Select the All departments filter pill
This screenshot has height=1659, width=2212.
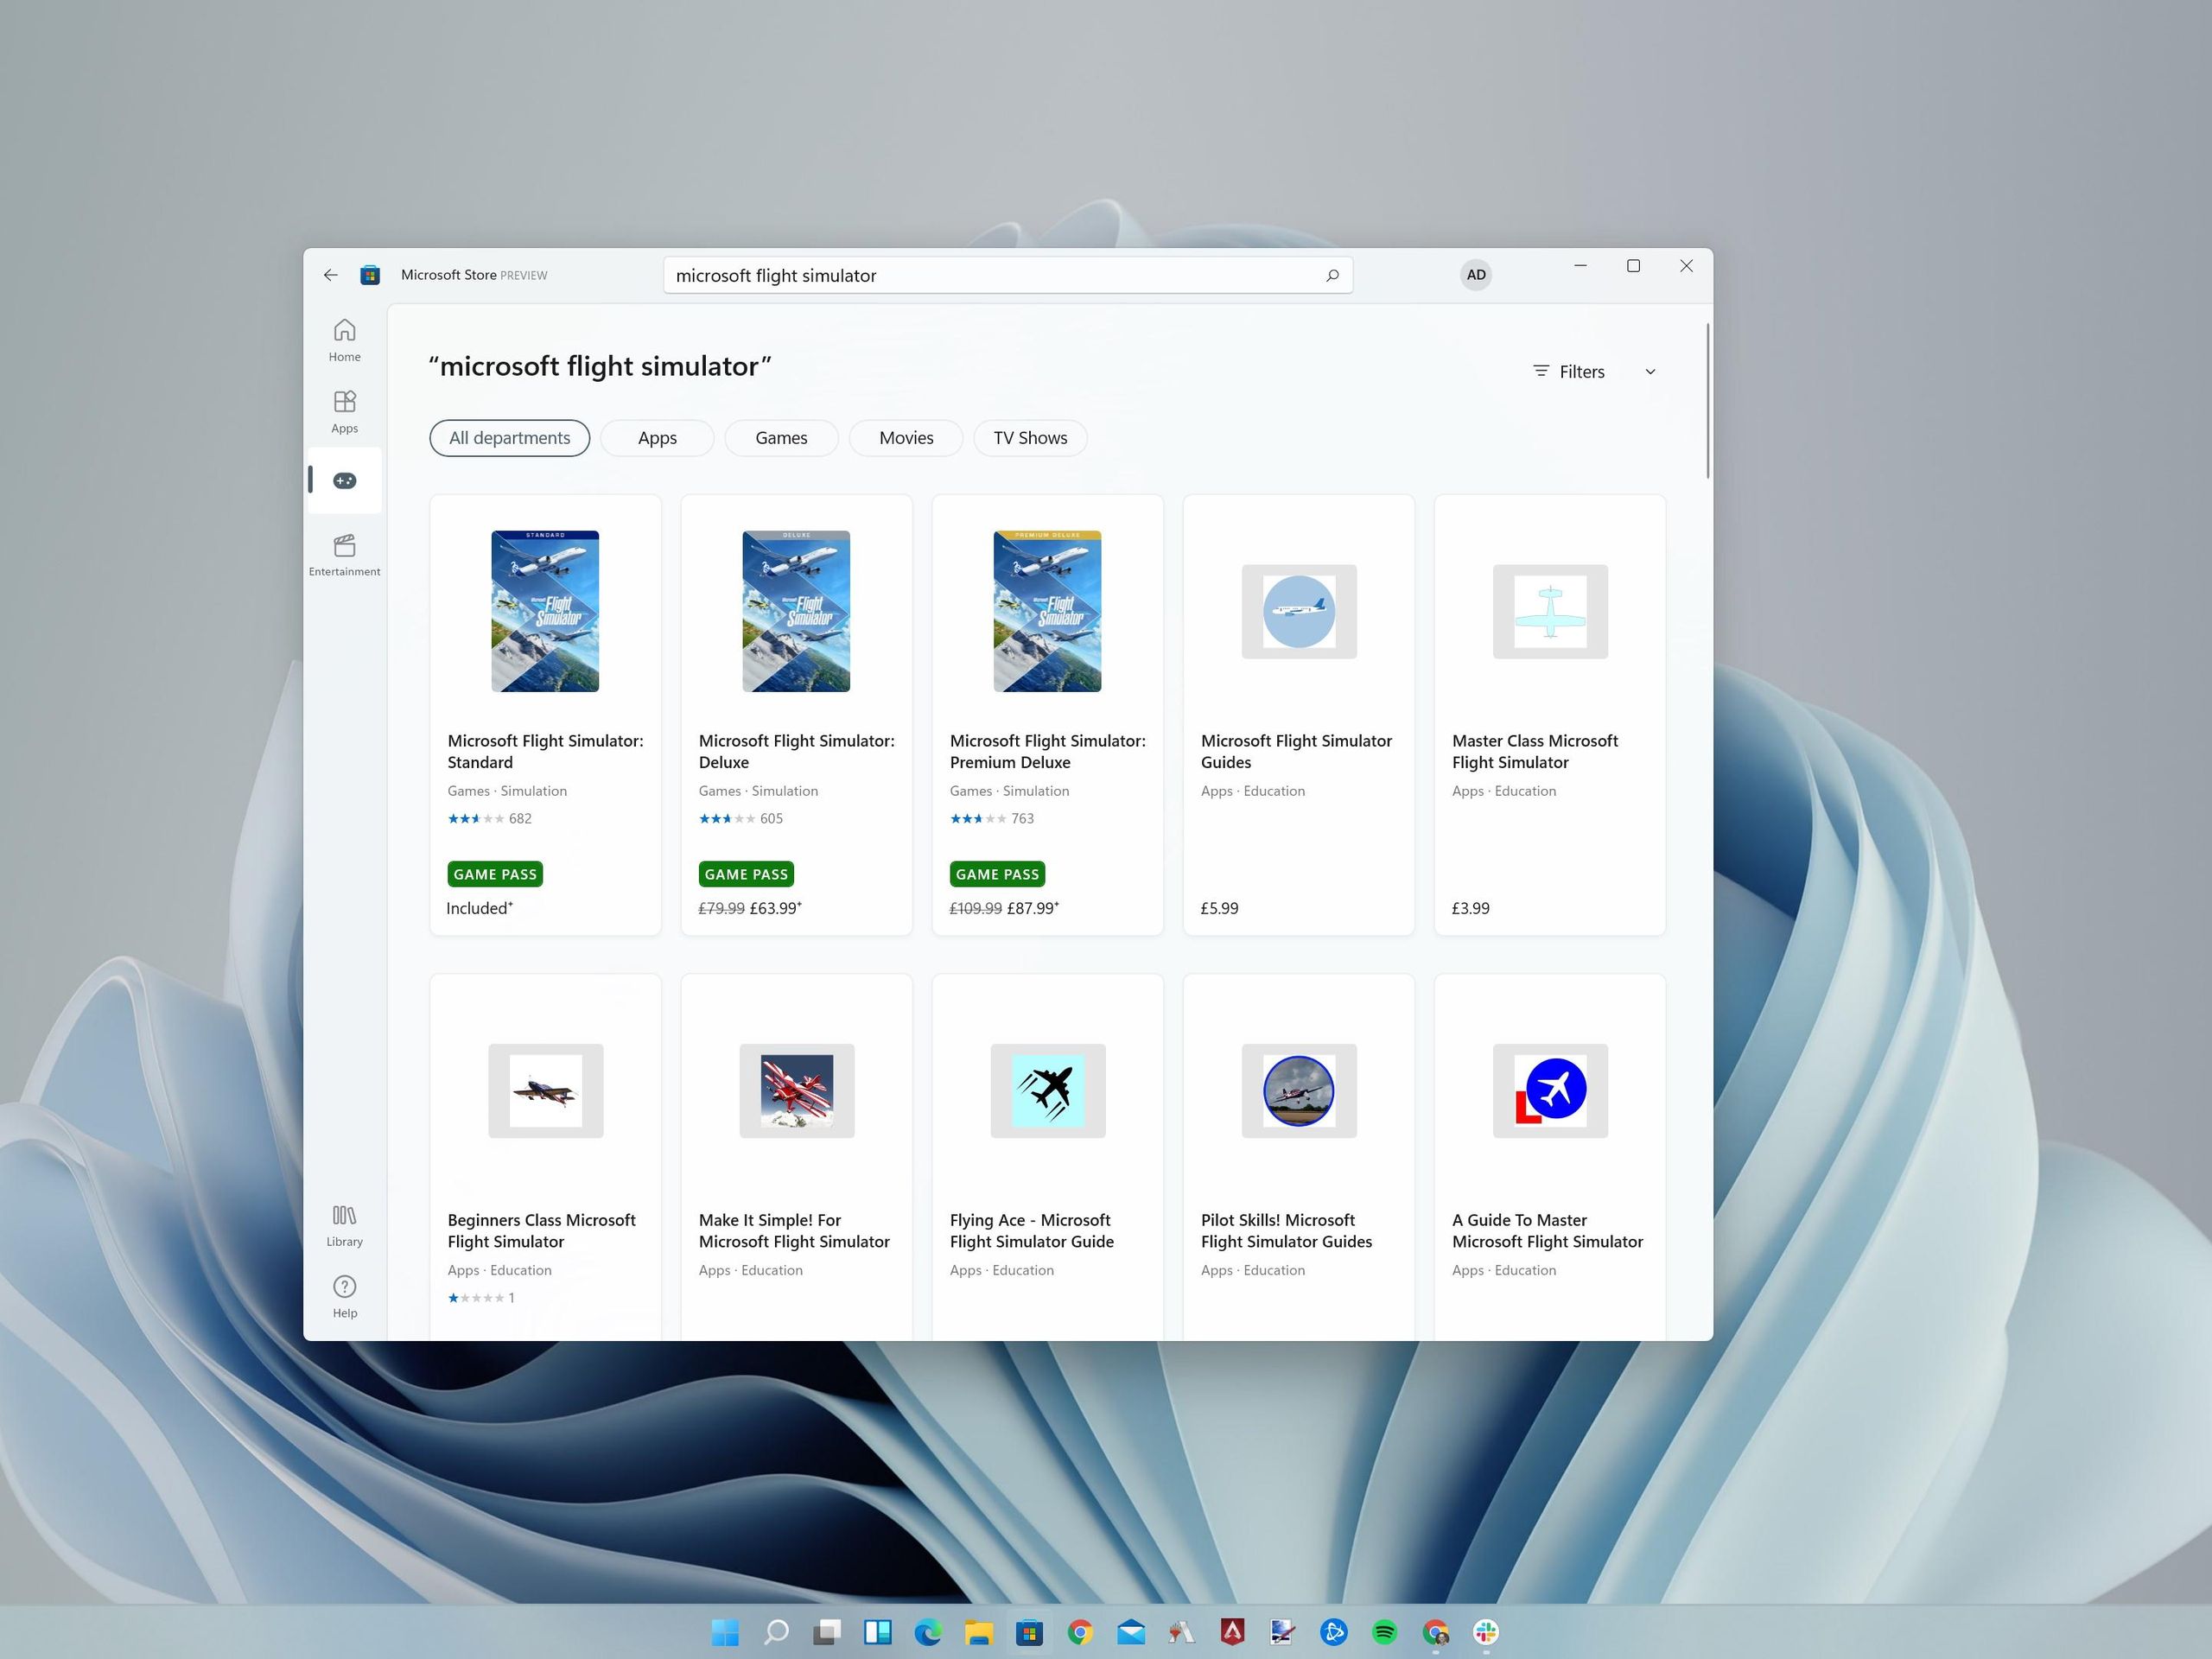click(x=509, y=438)
